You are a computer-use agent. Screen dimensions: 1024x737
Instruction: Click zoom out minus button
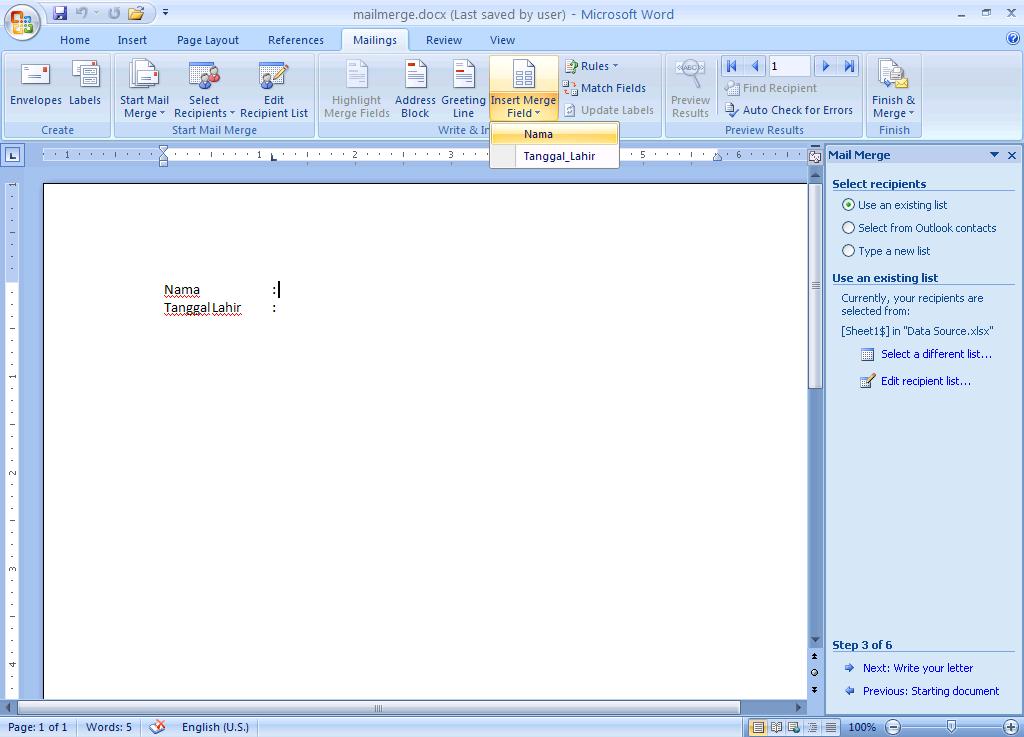[893, 727]
